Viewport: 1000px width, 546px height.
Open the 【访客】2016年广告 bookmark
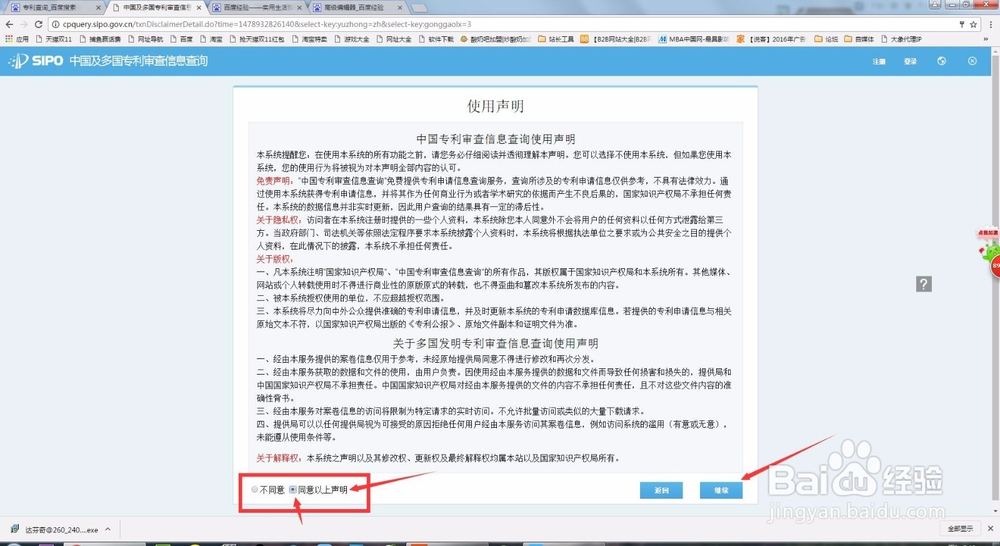(x=771, y=39)
